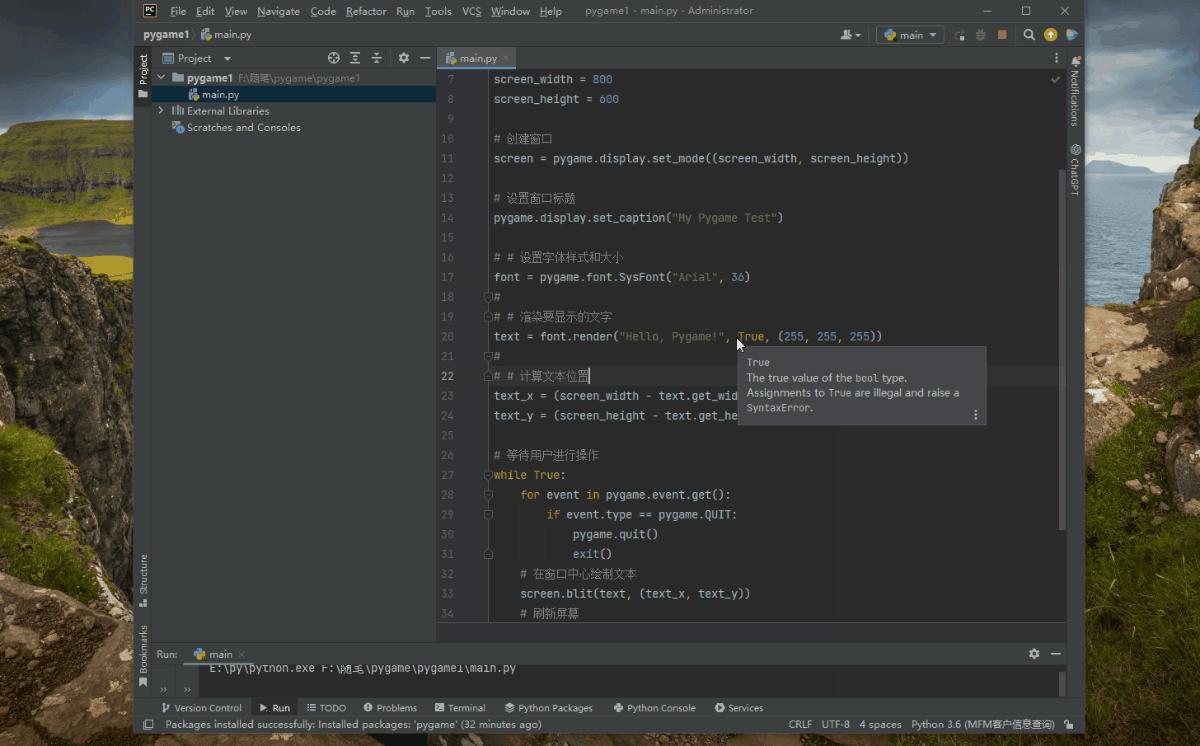Click the Expand All icon in Project panel
This screenshot has height=746, width=1200.
[x=355, y=58]
